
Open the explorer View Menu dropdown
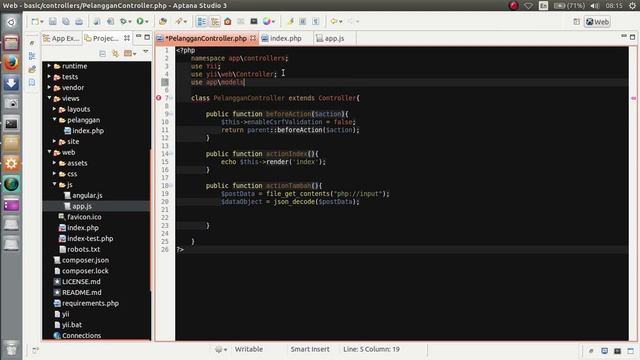coord(146,52)
